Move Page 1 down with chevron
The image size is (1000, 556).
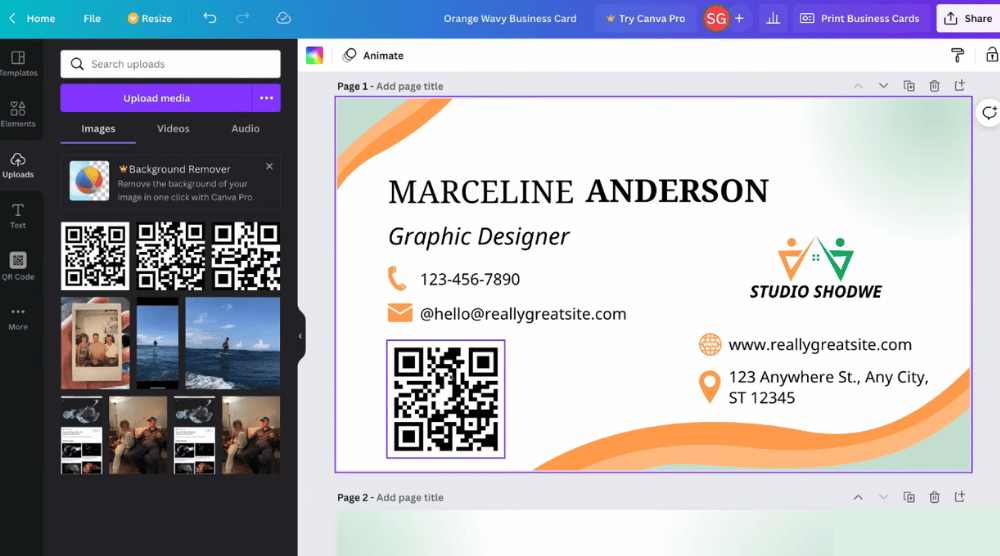883,86
